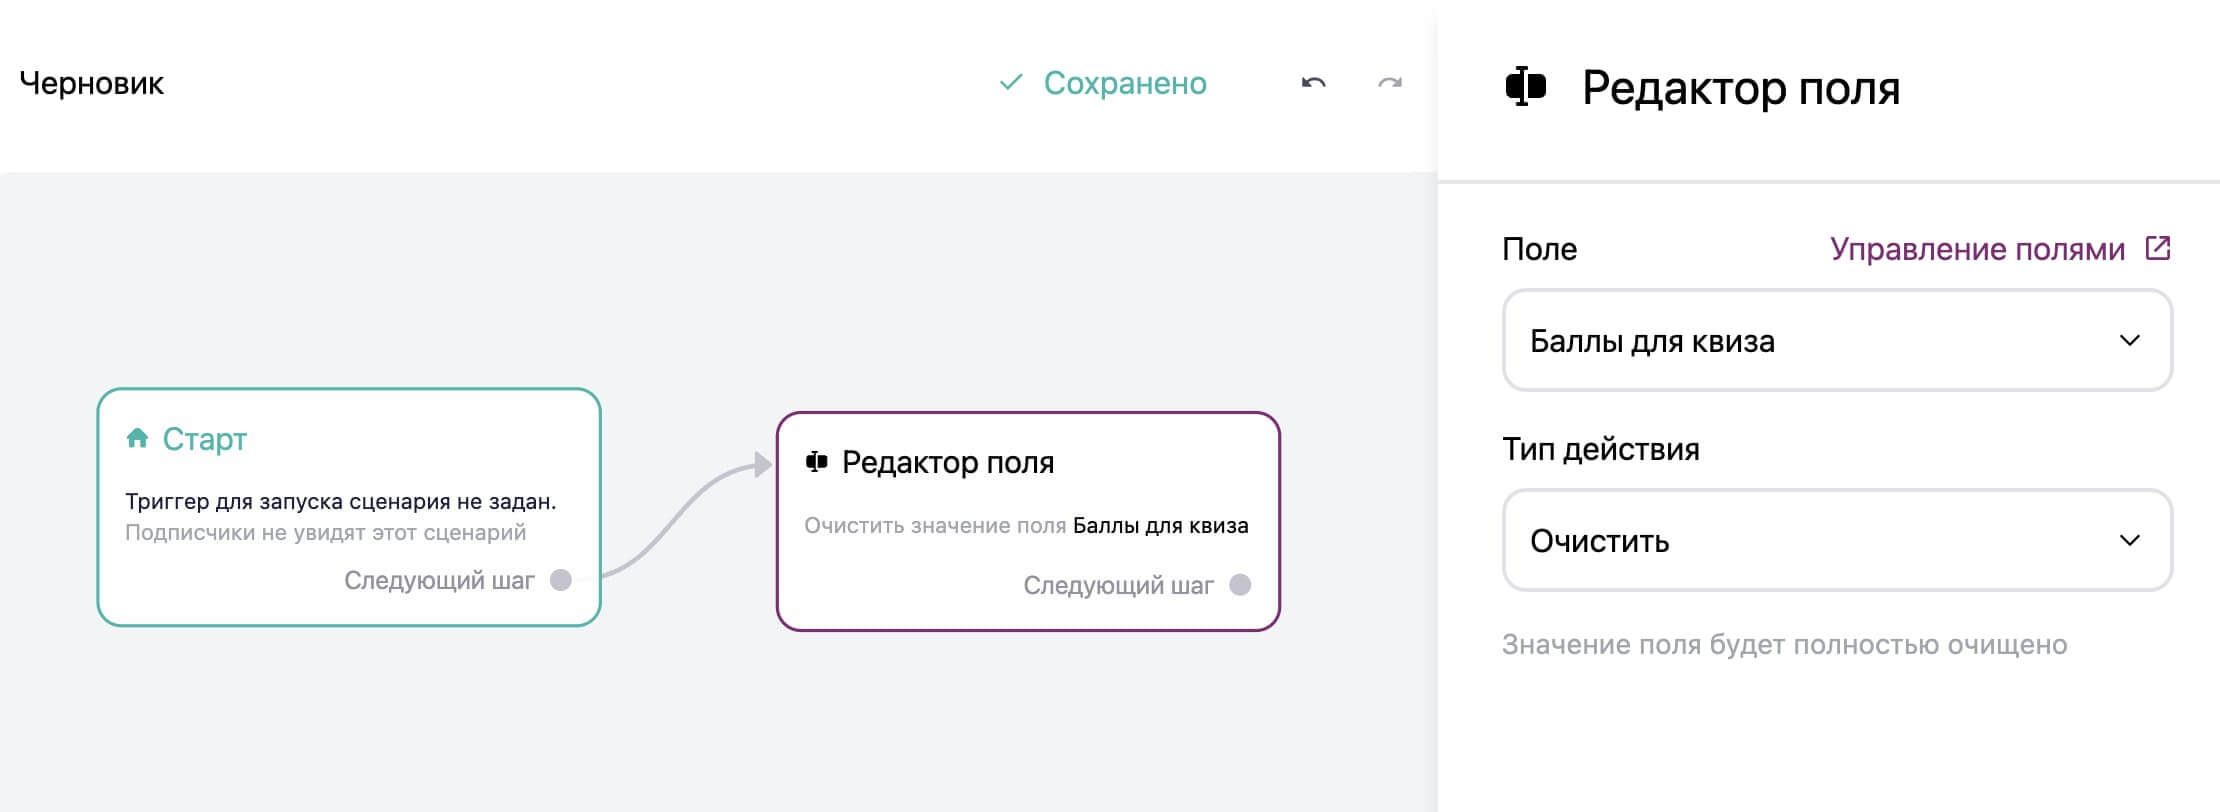Click the home icon in Старт block
This screenshot has width=2220, height=812.
pos(137,438)
